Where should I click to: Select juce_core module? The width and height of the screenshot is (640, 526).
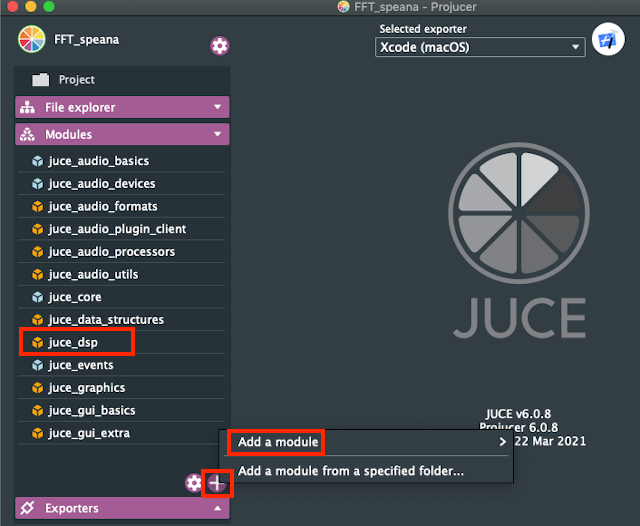[122, 297]
